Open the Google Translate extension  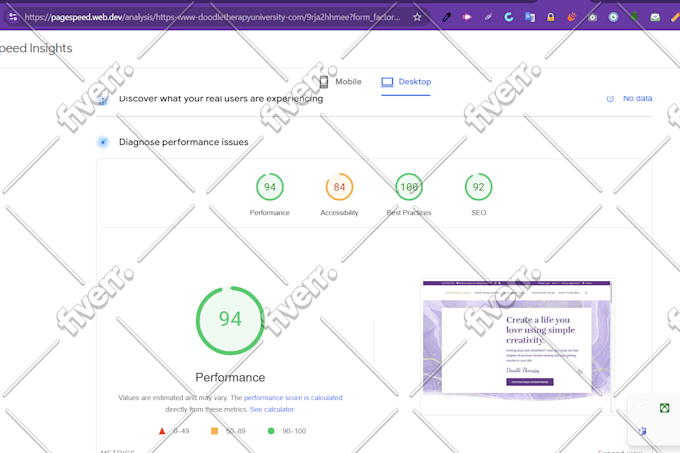(530, 17)
